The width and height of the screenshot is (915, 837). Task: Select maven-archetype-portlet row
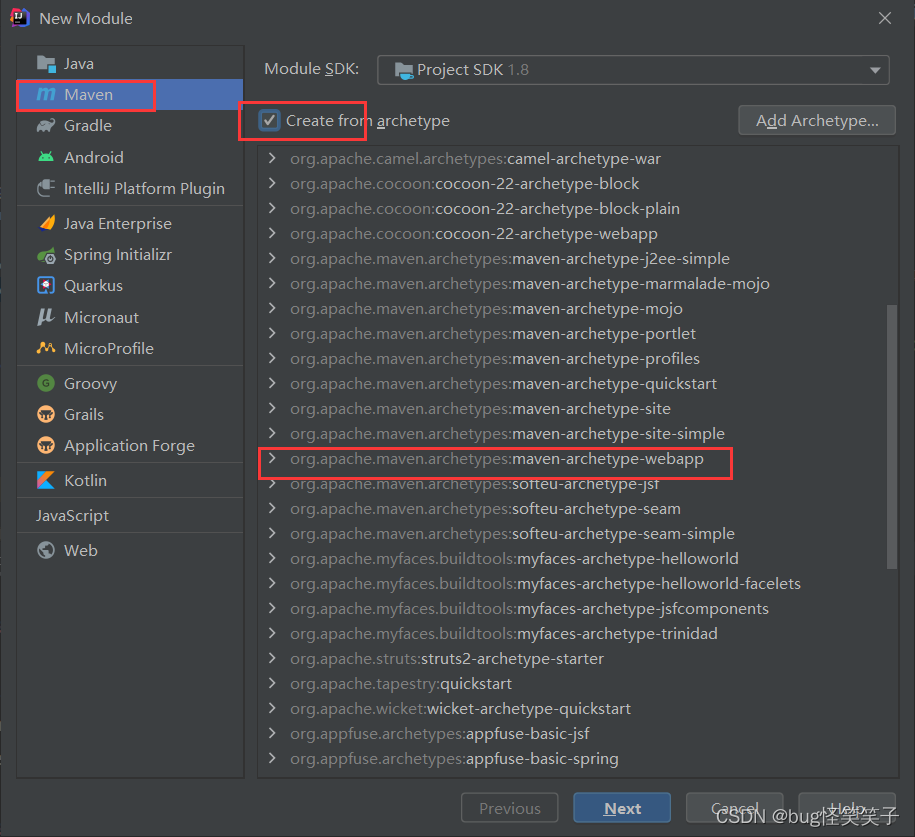pos(578,334)
